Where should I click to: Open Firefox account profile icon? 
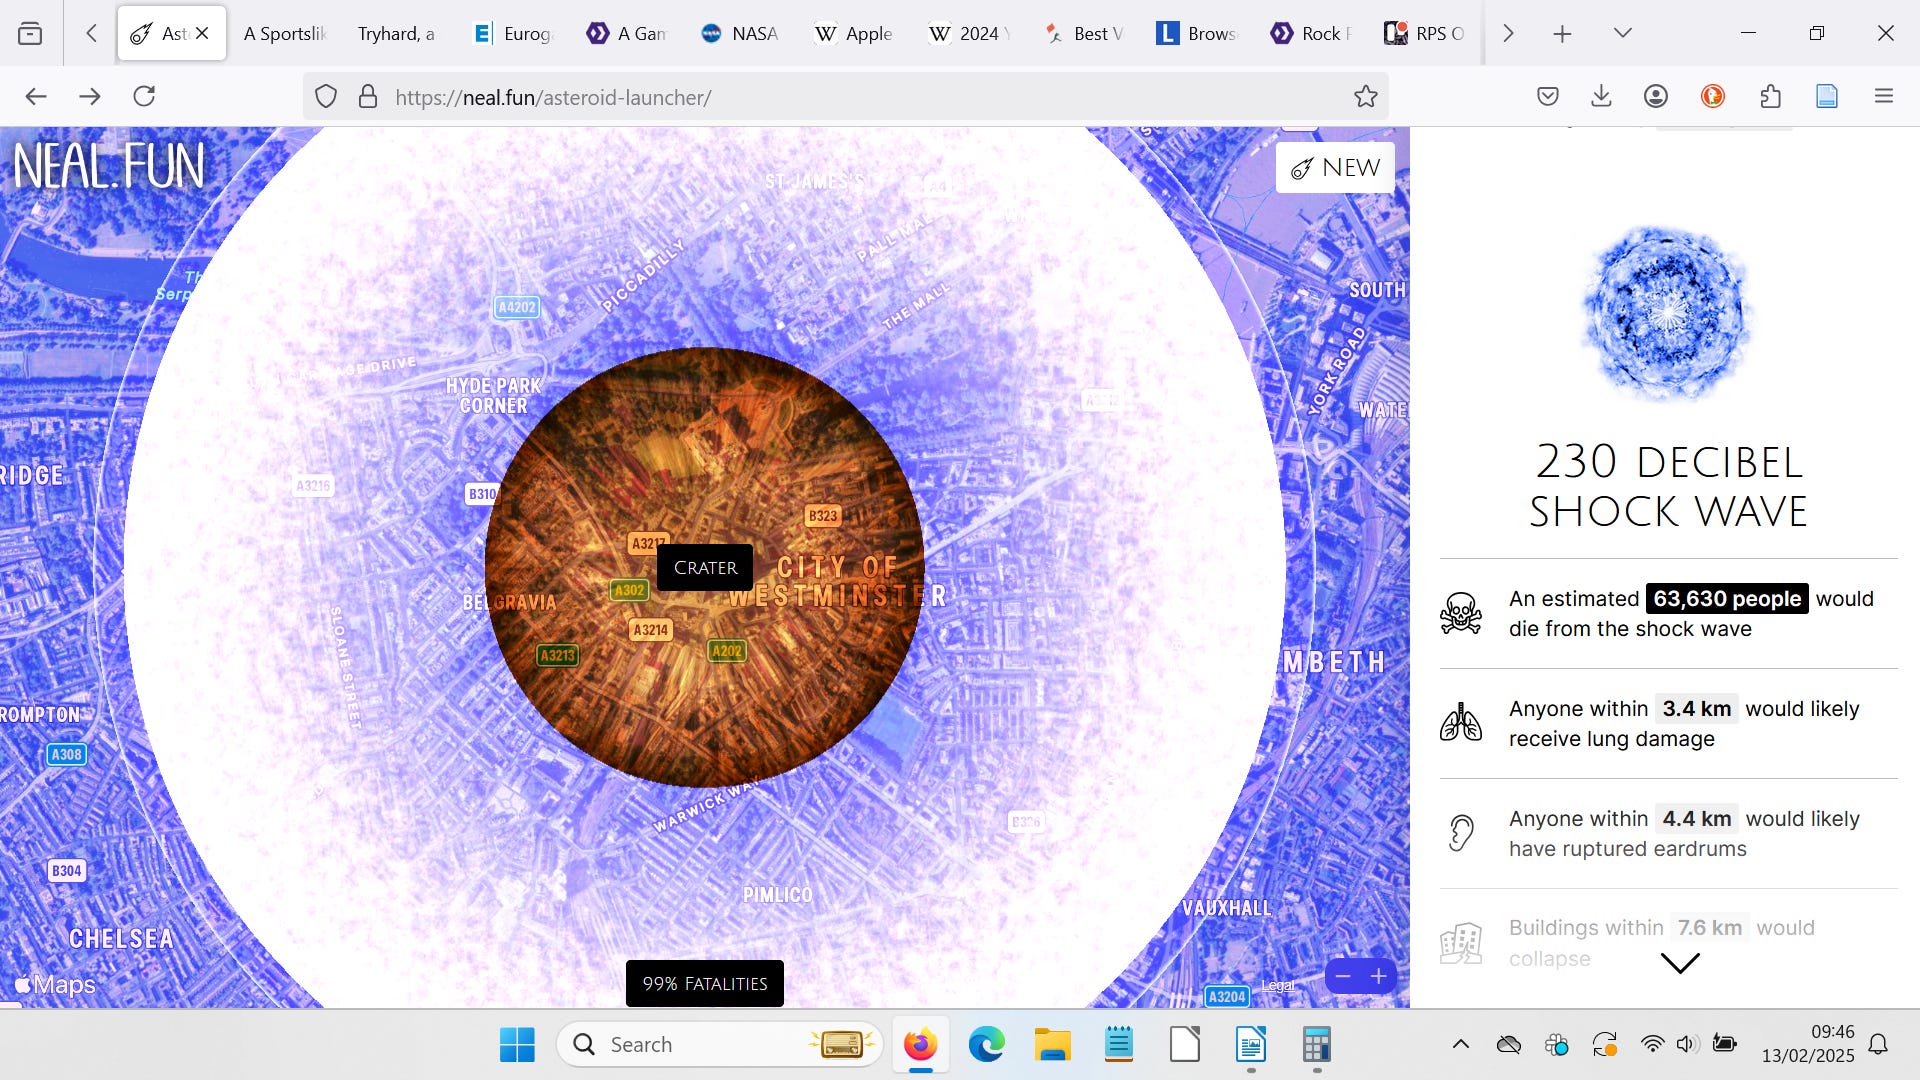[x=1655, y=96]
